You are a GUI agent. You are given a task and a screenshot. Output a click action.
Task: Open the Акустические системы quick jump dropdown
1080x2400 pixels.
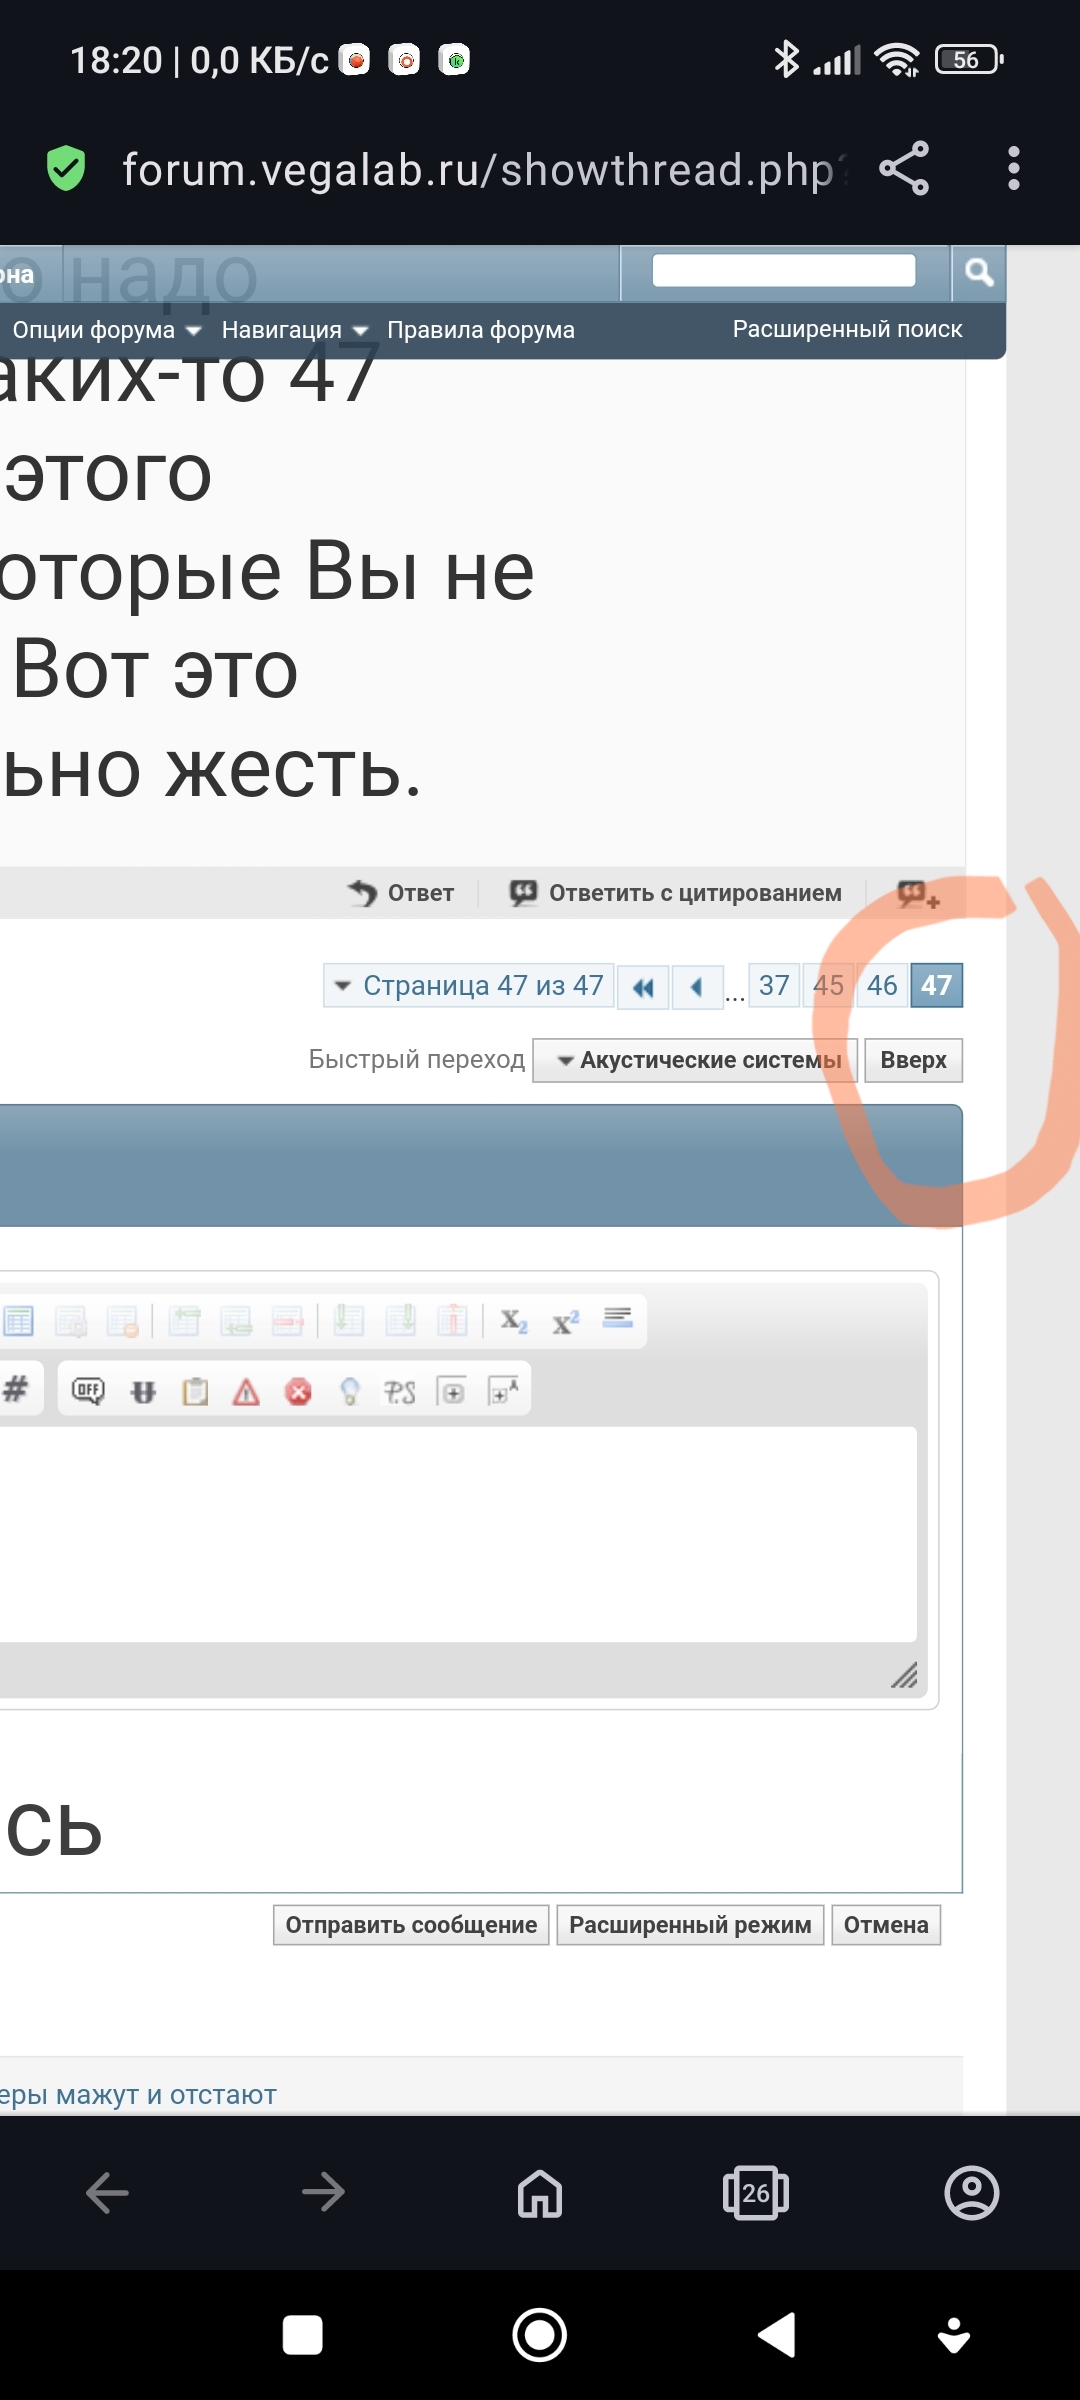pos(696,1060)
